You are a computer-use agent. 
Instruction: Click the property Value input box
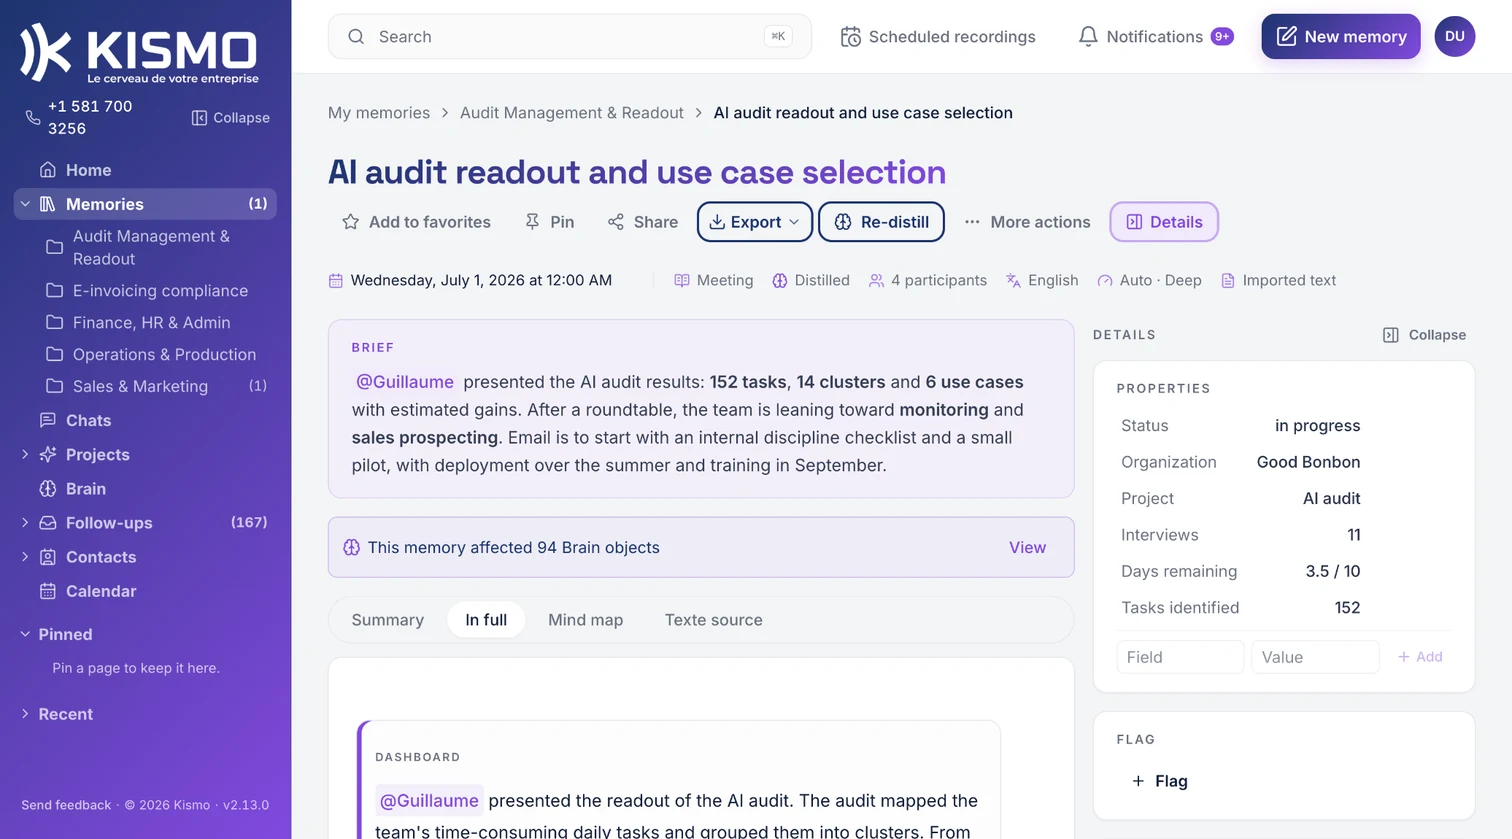pyautogui.click(x=1315, y=657)
